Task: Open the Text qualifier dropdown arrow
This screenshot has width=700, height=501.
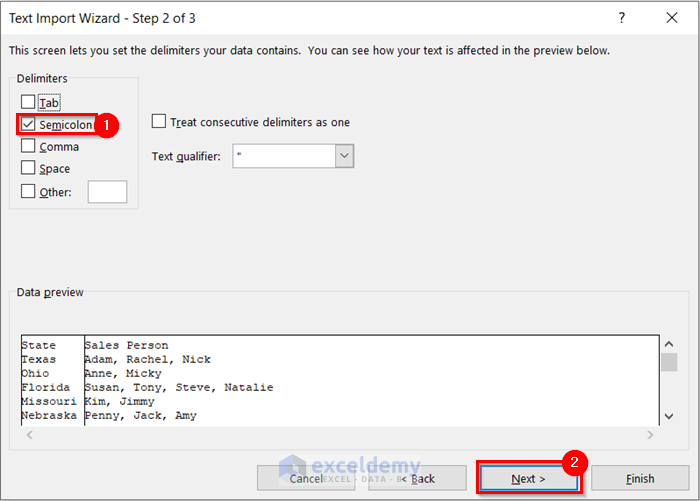Action: pyautogui.click(x=344, y=156)
